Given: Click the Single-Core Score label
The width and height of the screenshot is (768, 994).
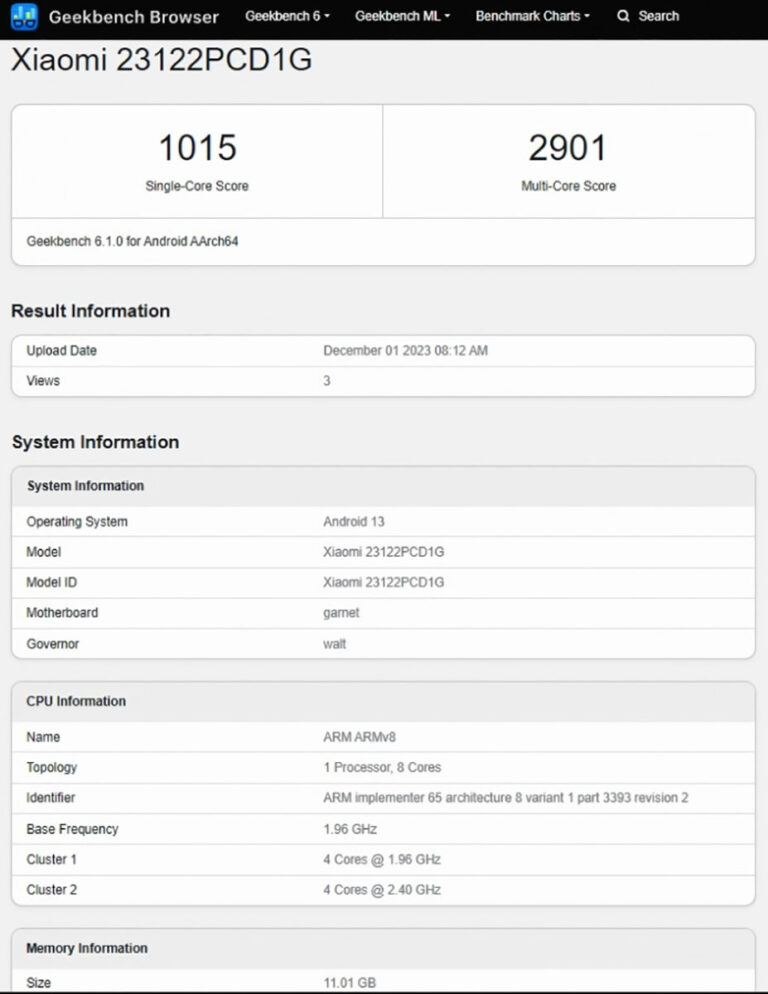Looking at the screenshot, I should [x=197, y=186].
